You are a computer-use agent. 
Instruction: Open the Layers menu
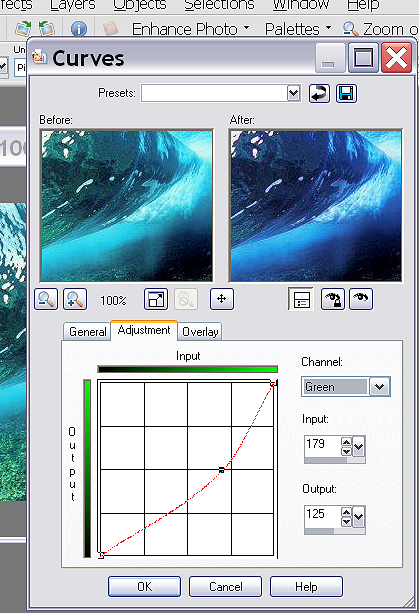(x=73, y=5)
